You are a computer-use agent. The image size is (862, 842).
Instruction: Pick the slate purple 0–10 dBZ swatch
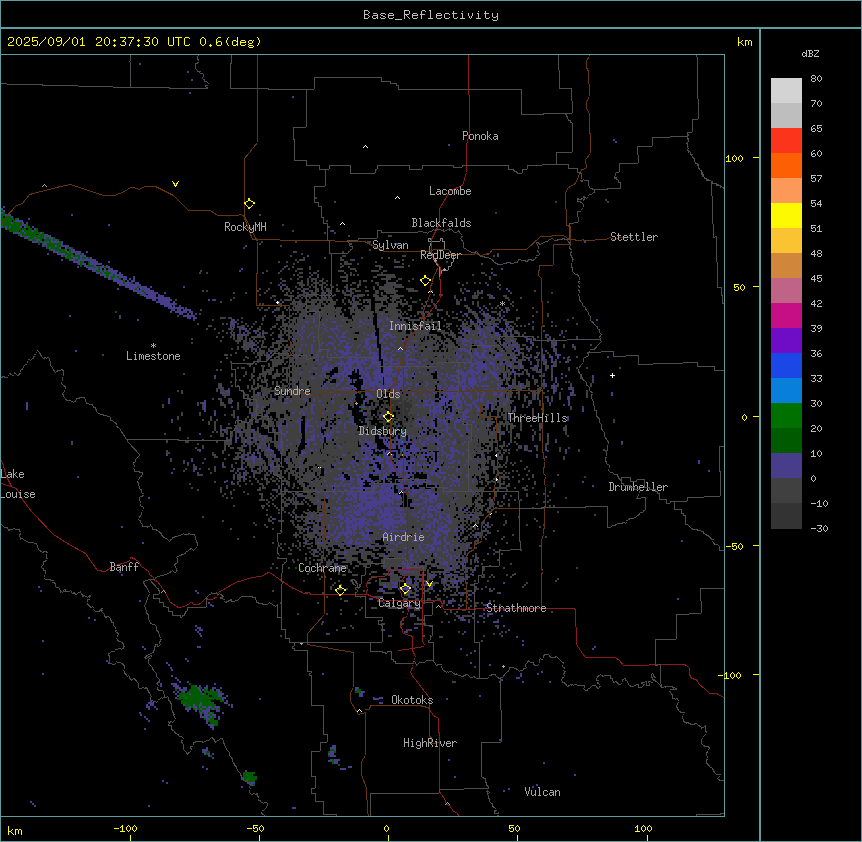coord(786,466)
